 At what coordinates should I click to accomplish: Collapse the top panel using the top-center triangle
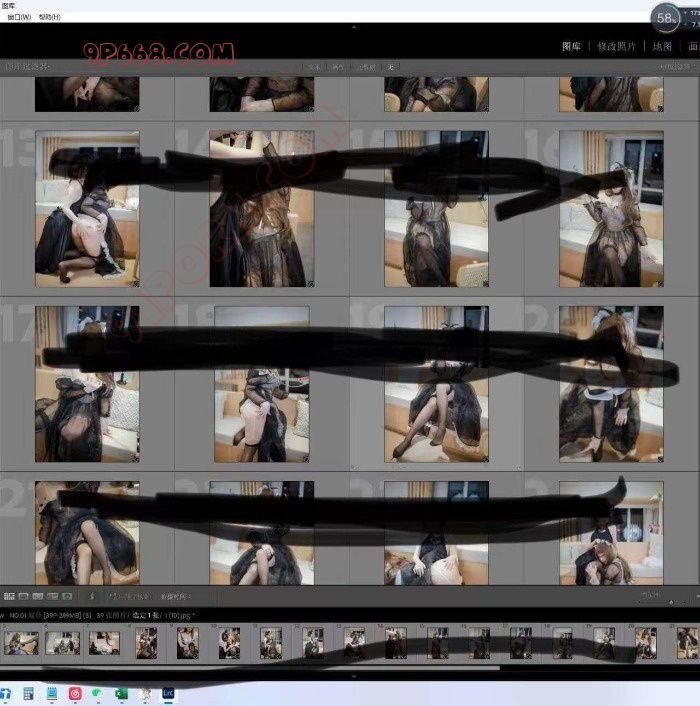pyautogui.click(x=354, y=27)
